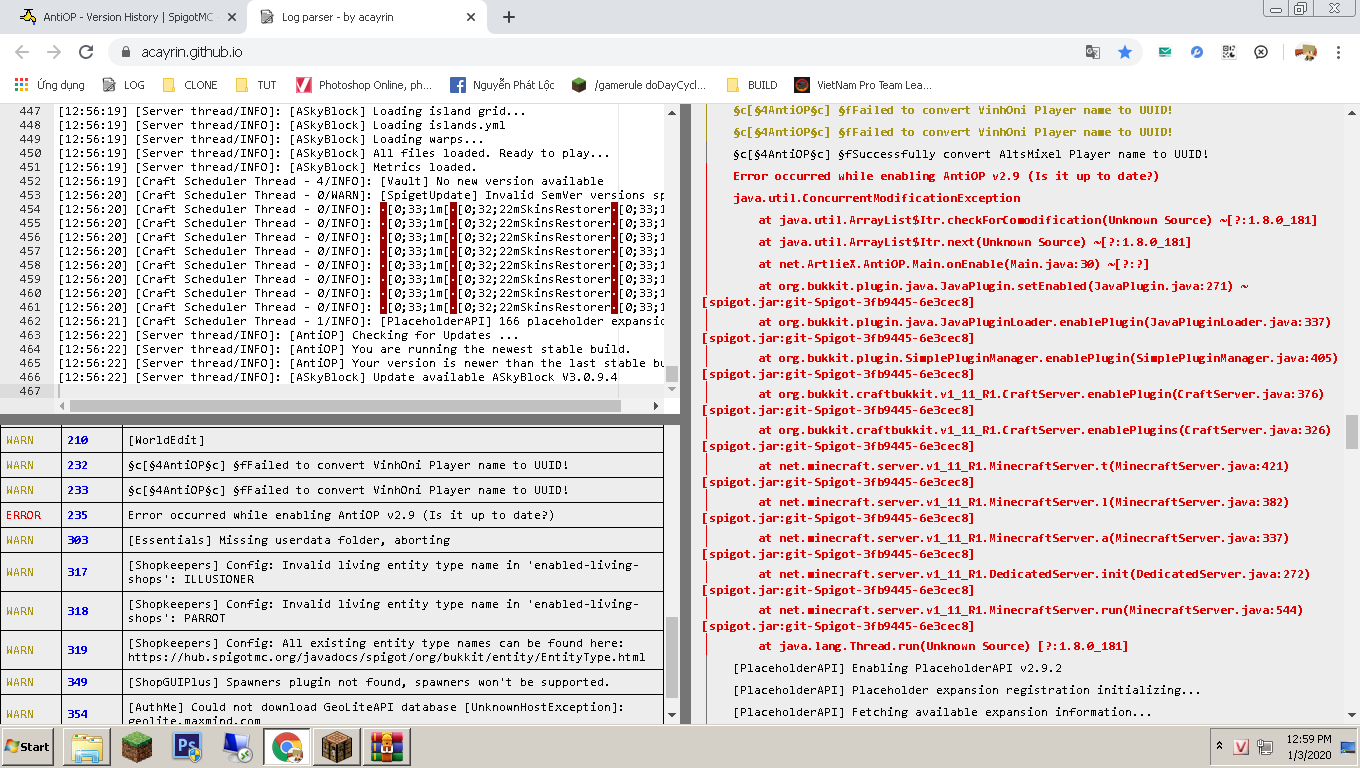Click the address bar showing acayrin.github.io
The width and height of the screenshot is (1360, 768).
click(600, 52)
